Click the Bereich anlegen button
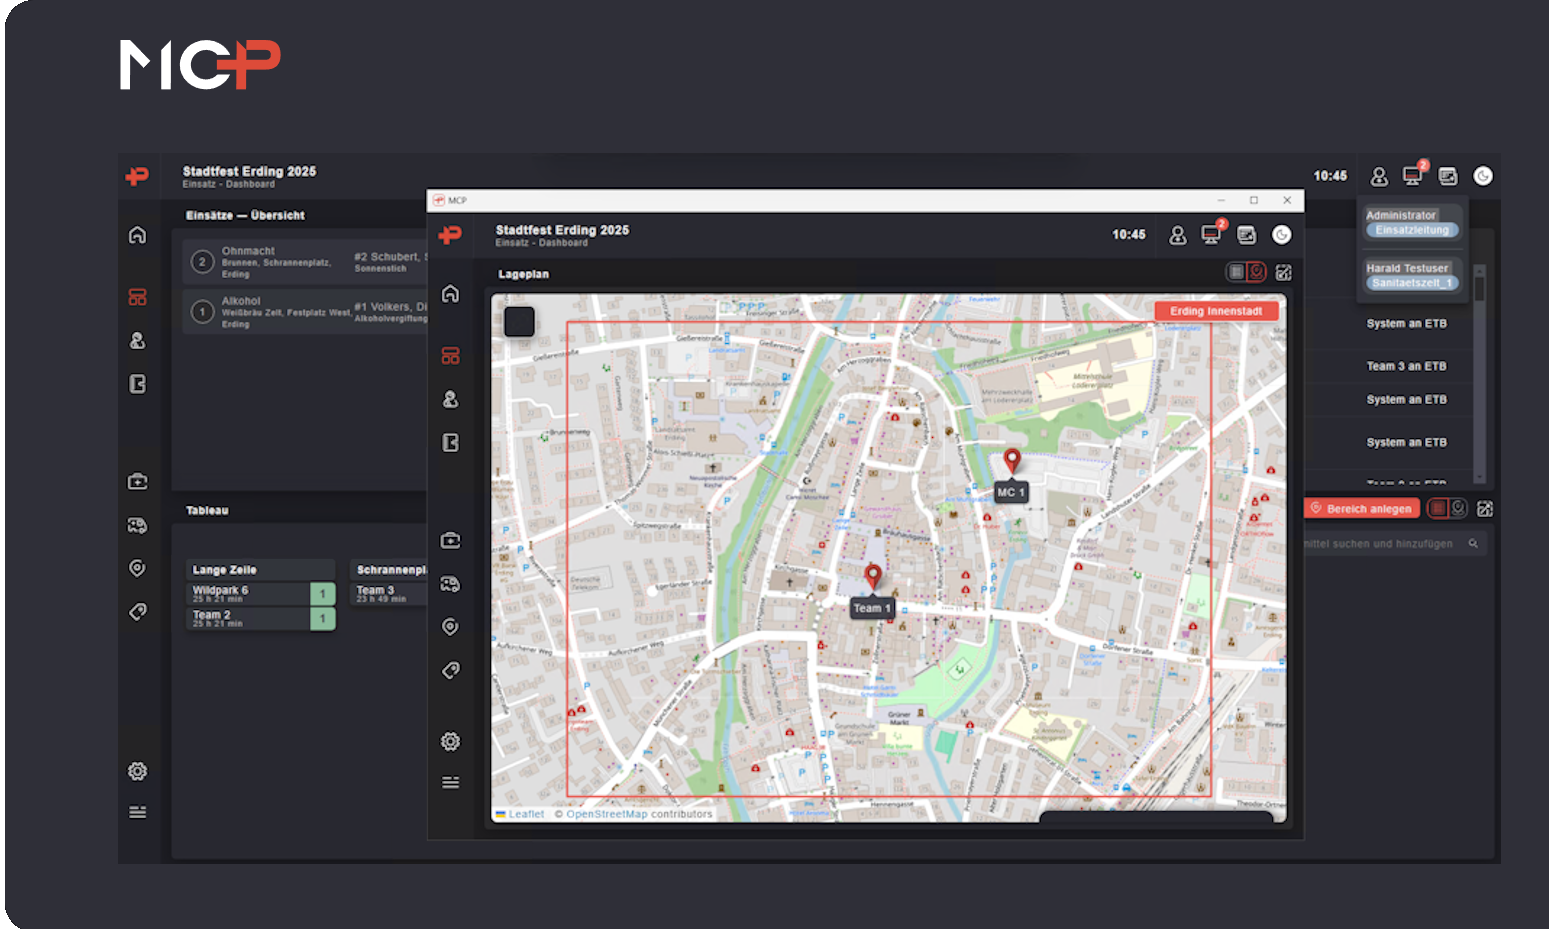 1361,508
